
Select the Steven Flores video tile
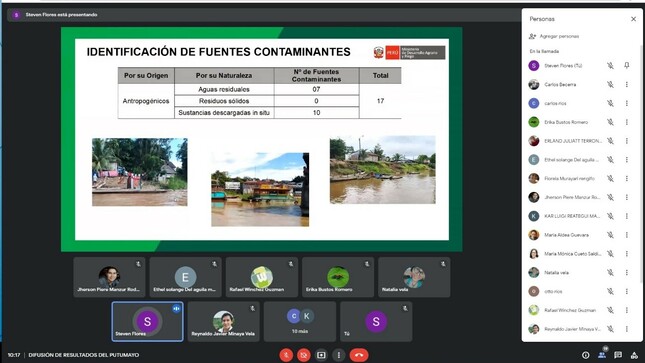(x=147, y=321)
